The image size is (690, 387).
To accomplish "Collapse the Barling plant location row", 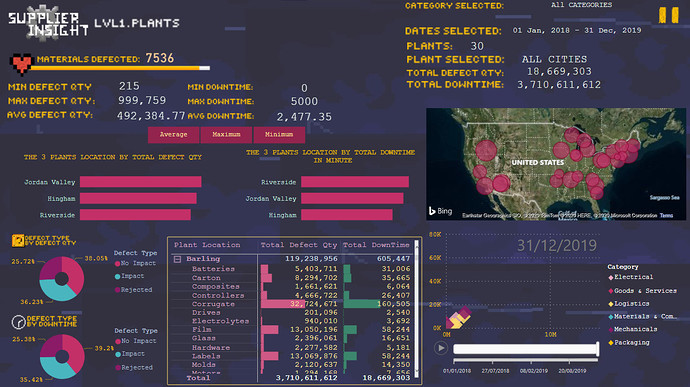I will pyautogui.click(x=177, y=259).
